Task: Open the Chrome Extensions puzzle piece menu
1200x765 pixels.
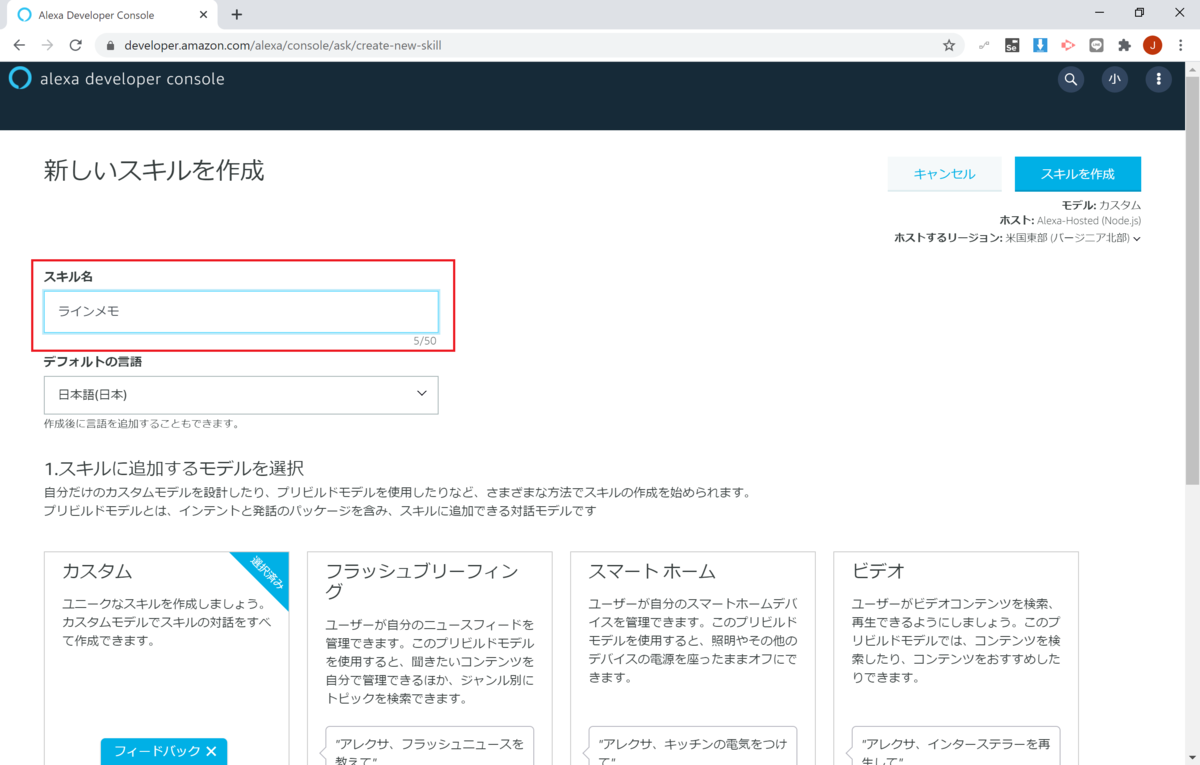Action: (1123, 45)
